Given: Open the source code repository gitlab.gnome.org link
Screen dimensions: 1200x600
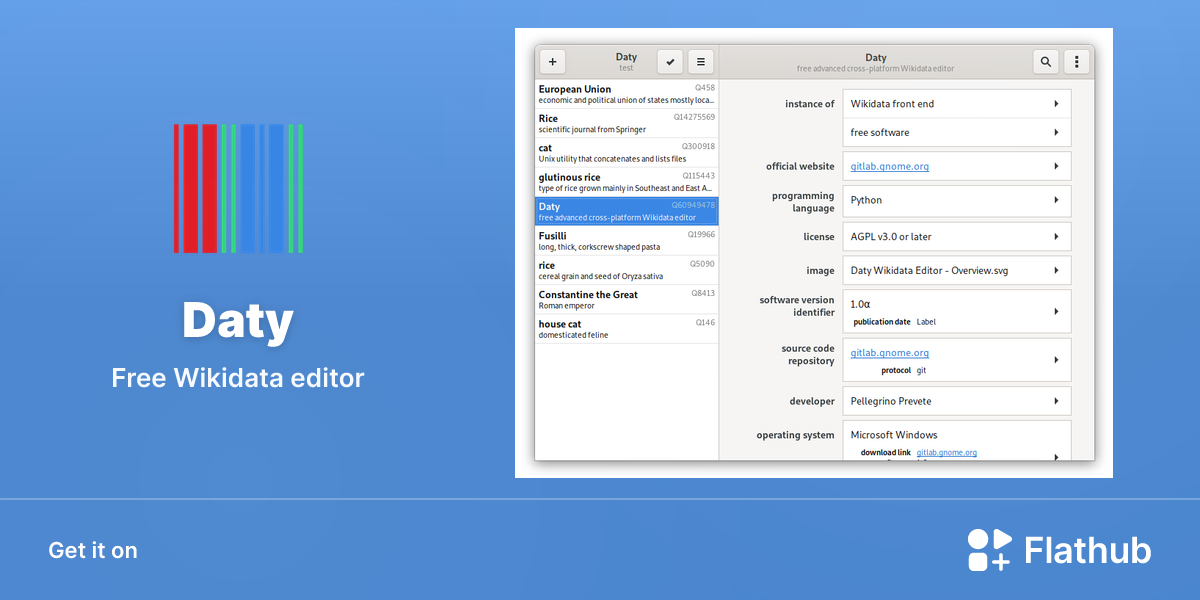Looking at the screenshot, I should click(890, 353).
